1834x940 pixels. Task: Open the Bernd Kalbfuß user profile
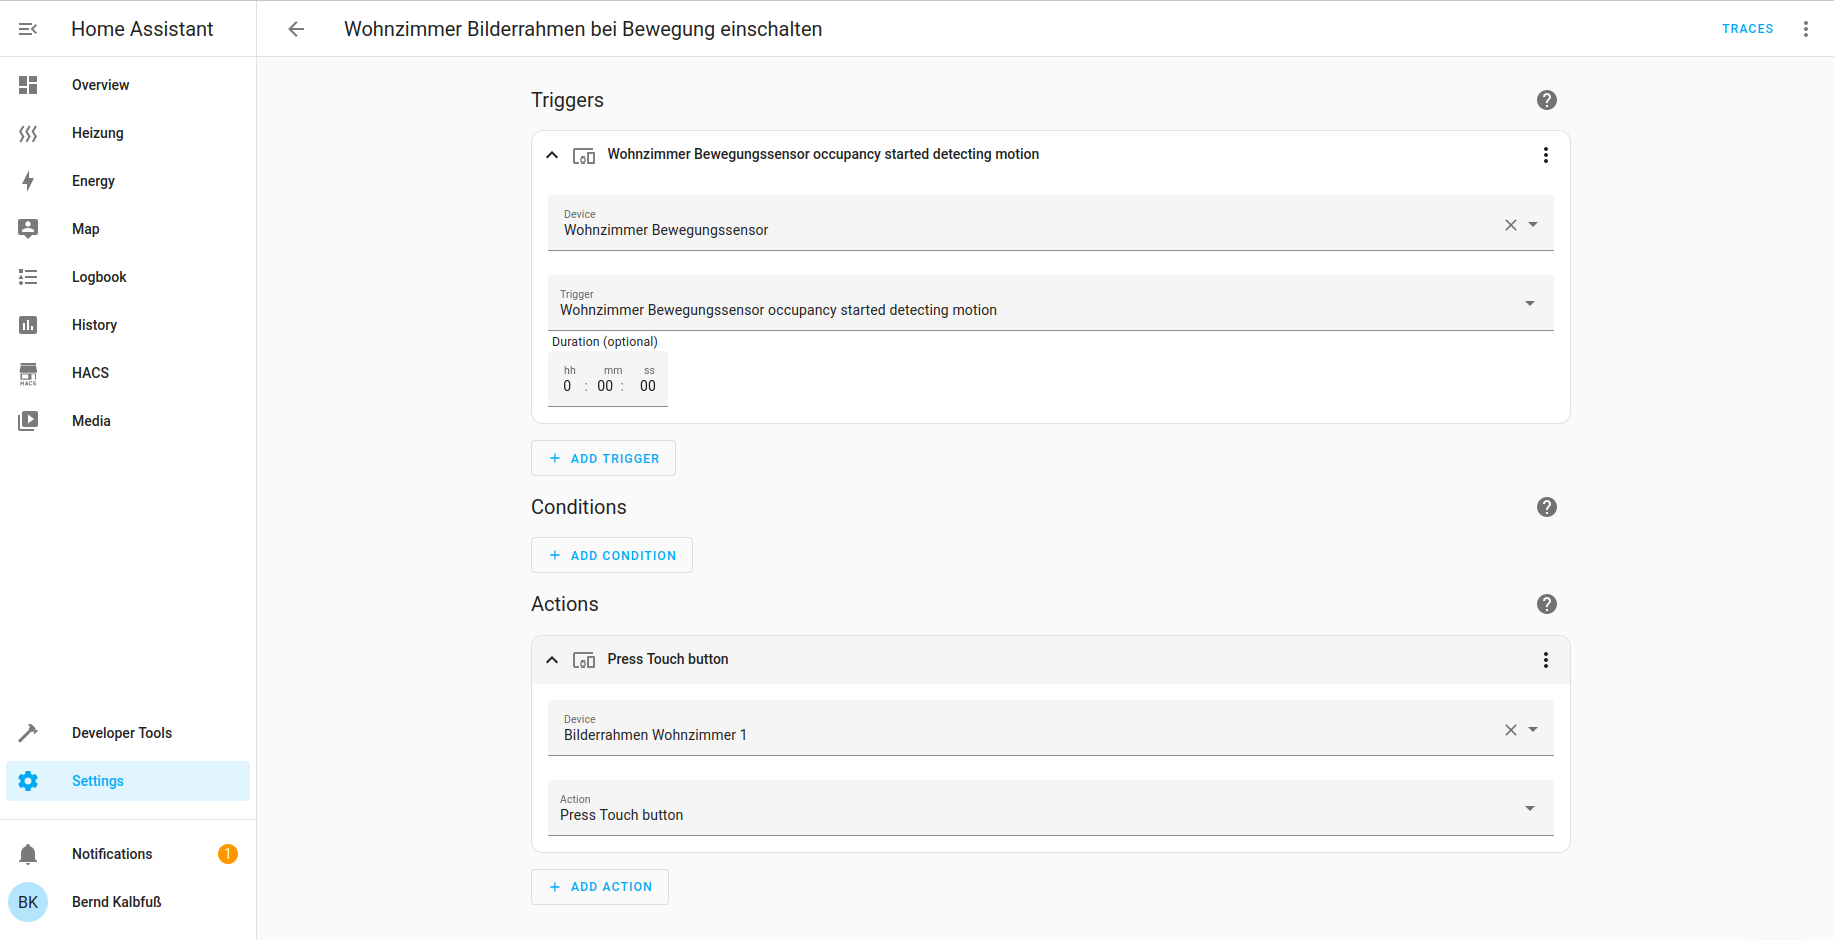pyautogui.click(x=128, y=902)
